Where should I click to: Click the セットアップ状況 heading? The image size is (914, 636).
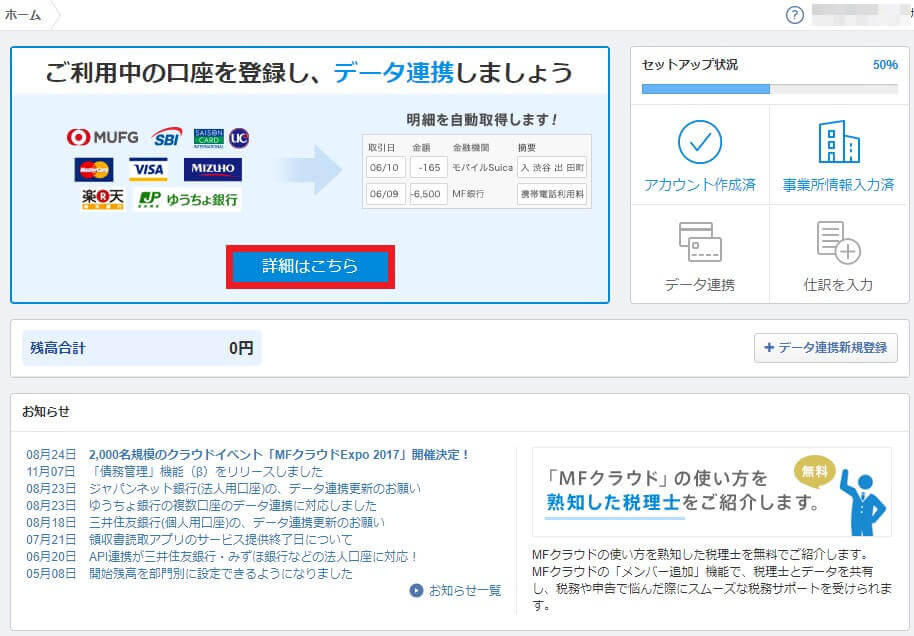click(690, 65)
